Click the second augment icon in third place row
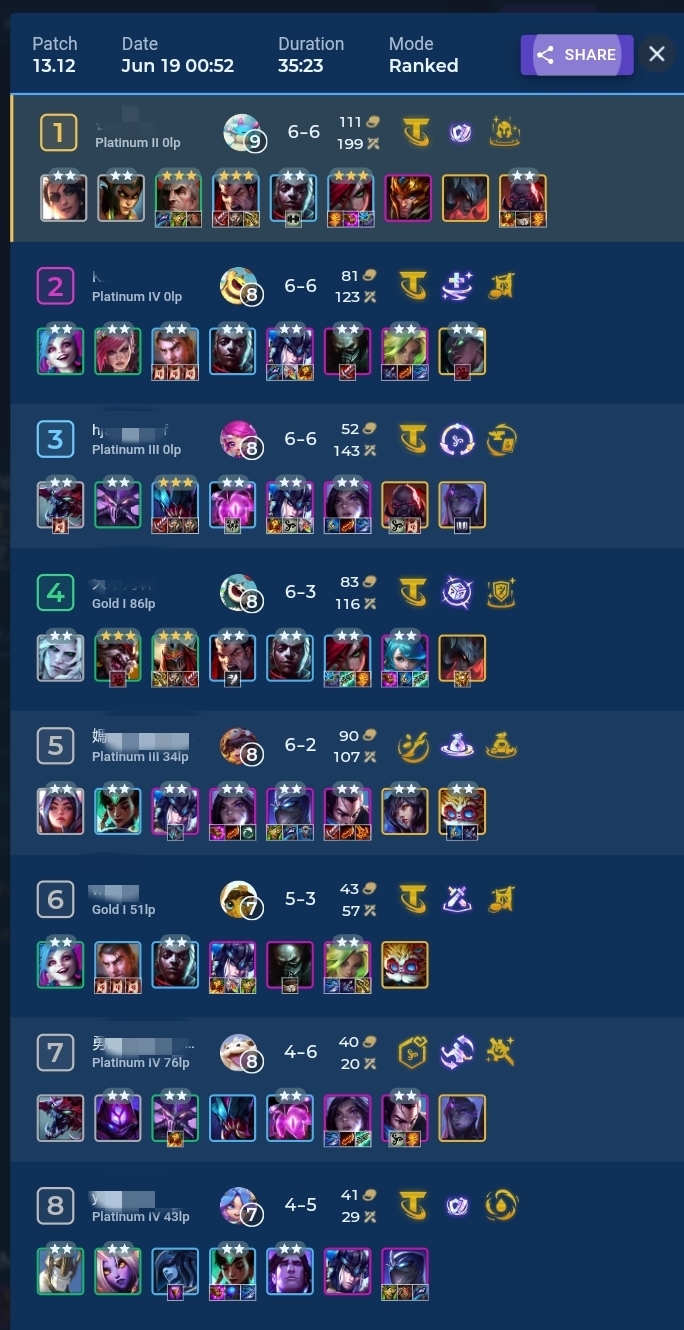 [458, 439]
